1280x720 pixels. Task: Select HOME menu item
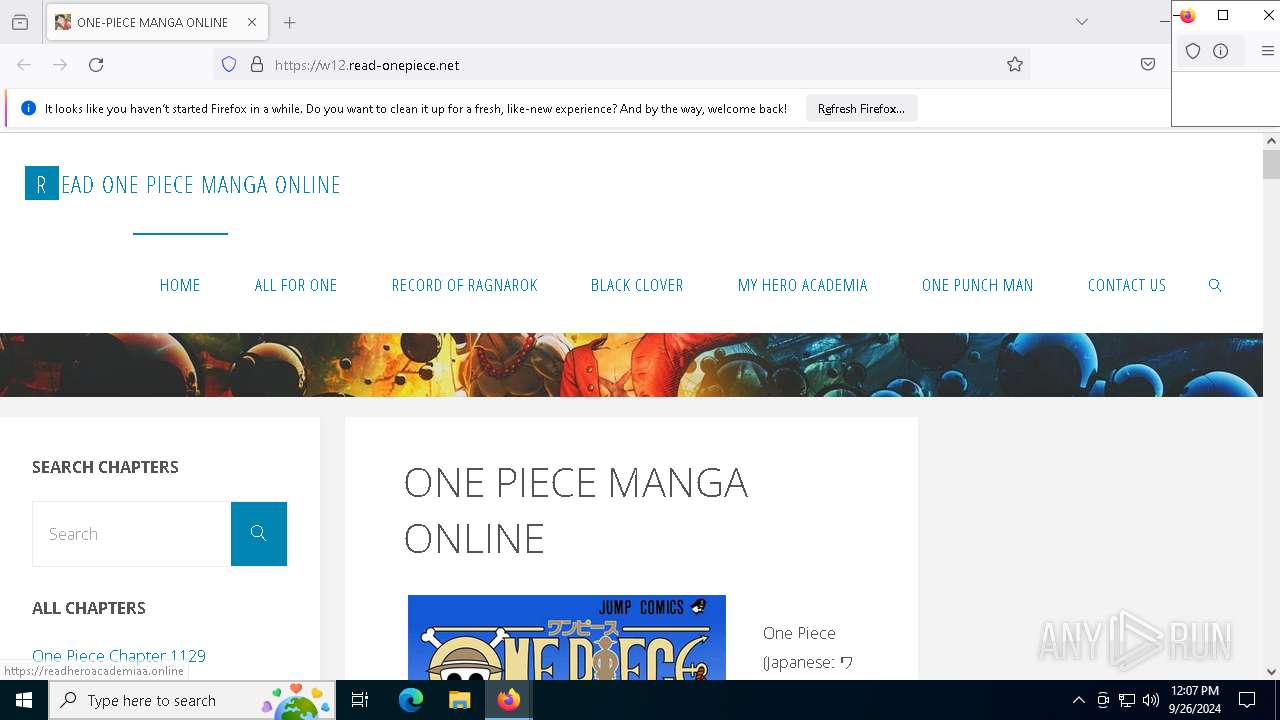pyautogui.click(x=180, y=285)
